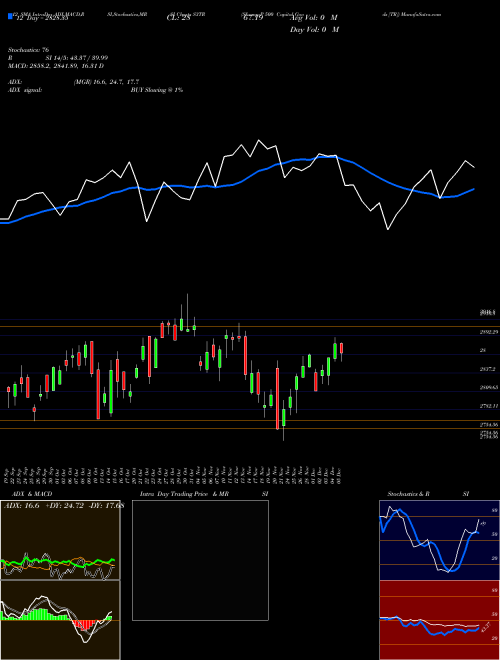Click the last red candlestick on the chart
Screen dimensions: 500x660
(x=341, y=349)
